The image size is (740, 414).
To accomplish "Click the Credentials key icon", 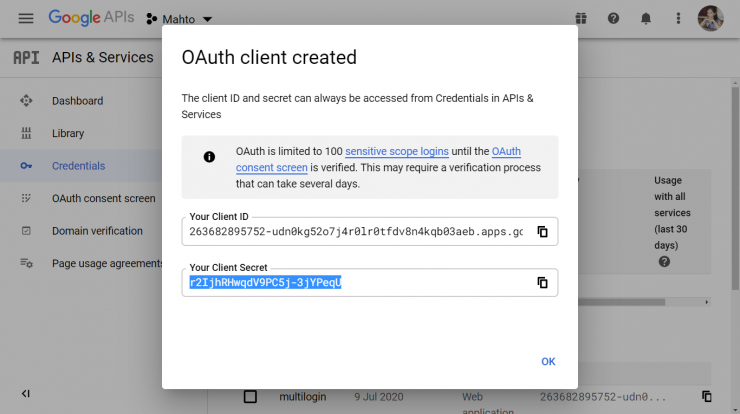I will [26, 166].
